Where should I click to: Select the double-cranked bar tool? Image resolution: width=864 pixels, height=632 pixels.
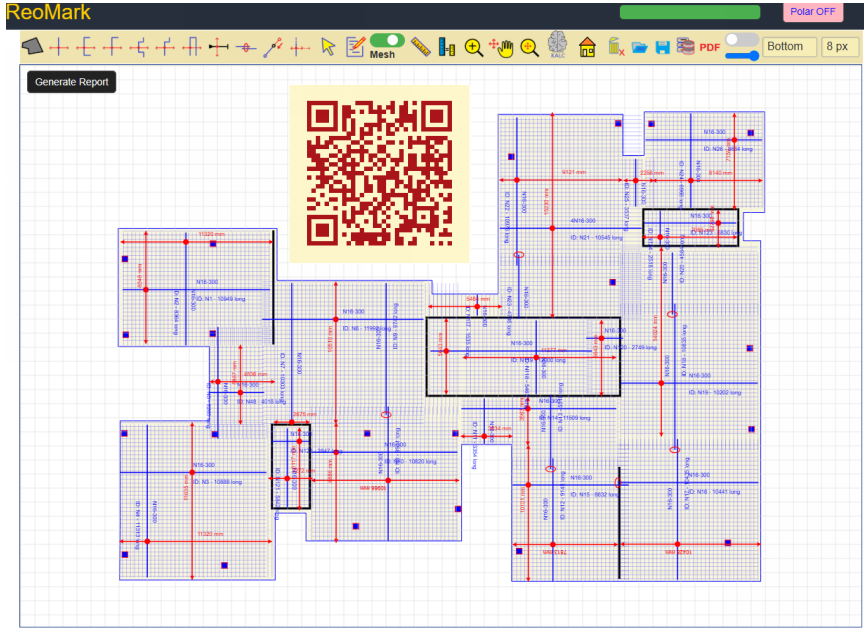click(139, 47)
